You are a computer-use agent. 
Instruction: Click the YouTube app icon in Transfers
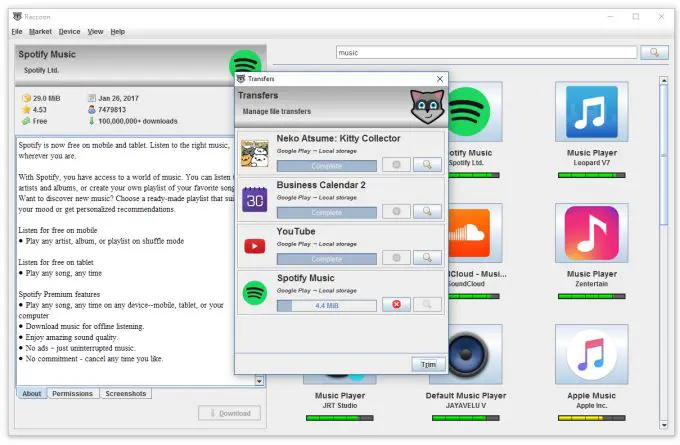coord(254,247)
